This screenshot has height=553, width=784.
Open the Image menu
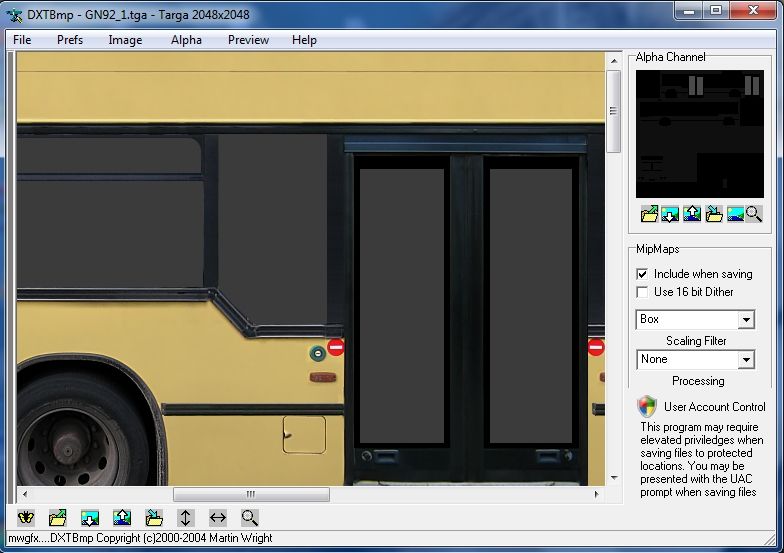[x=125, y=40]
